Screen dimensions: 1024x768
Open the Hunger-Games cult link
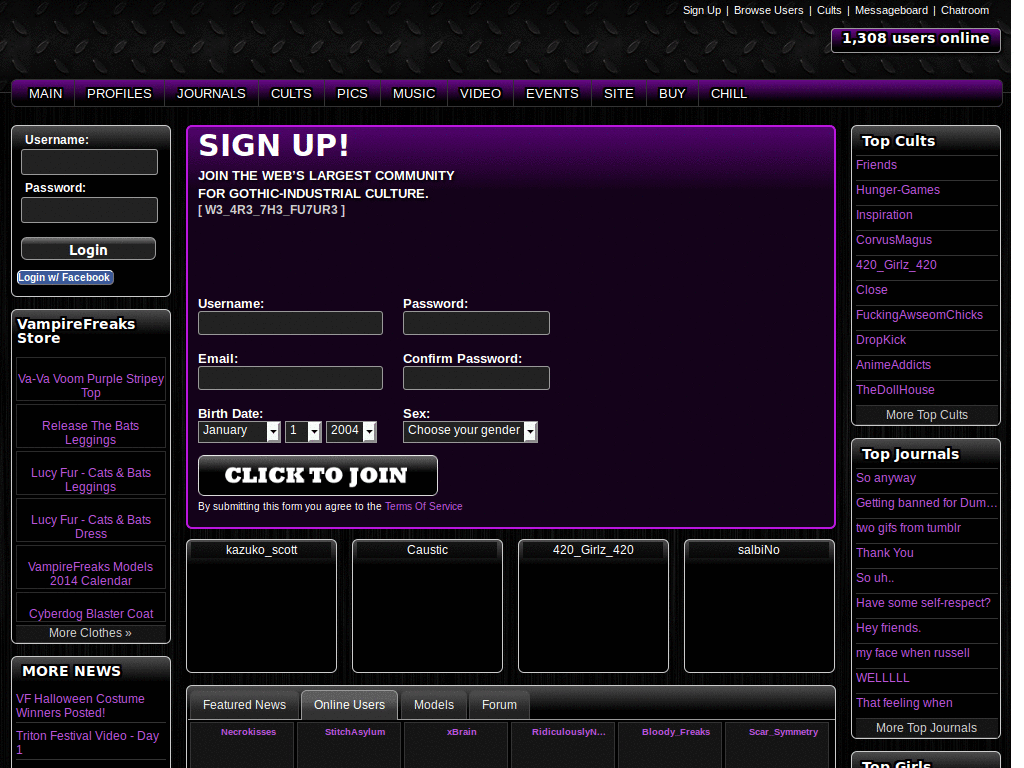898,190
